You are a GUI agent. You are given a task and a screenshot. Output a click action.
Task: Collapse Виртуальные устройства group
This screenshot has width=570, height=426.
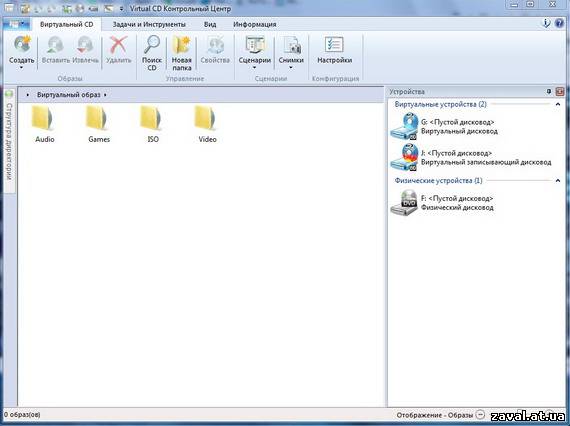pyautogui.click(x=558, y=104)
